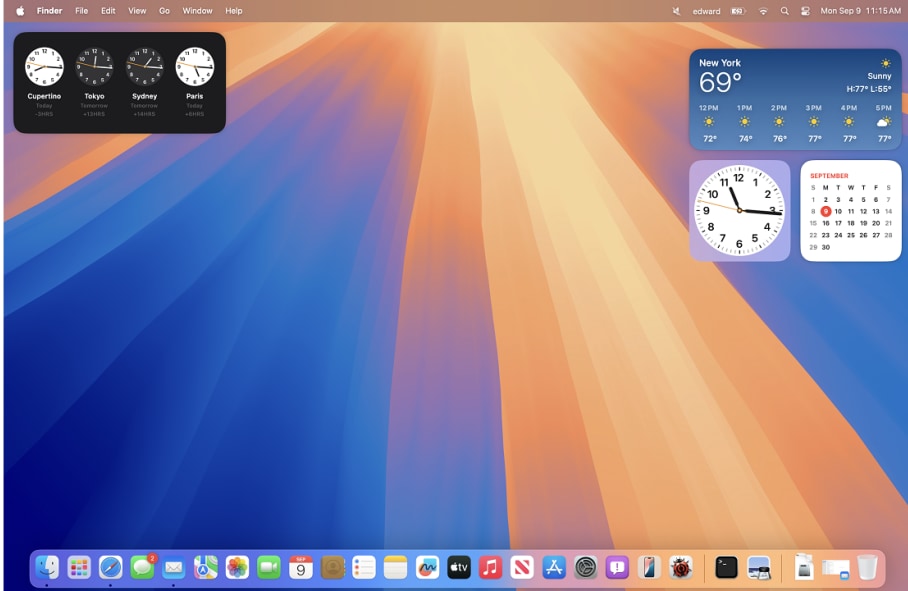The width and height of the screenshot is (908, 591).
Task: Launch Terminal from the Dock
Action: point(726,567)
